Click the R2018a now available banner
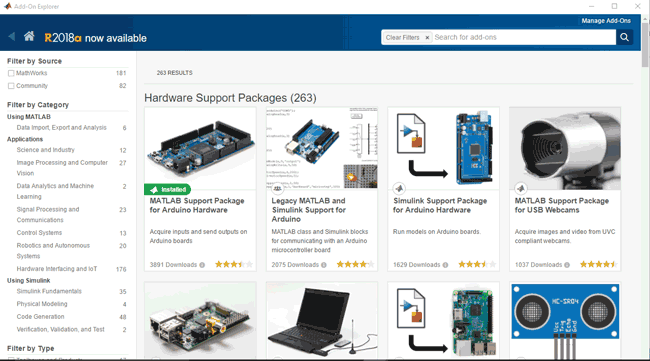 [x=95, y=38]
